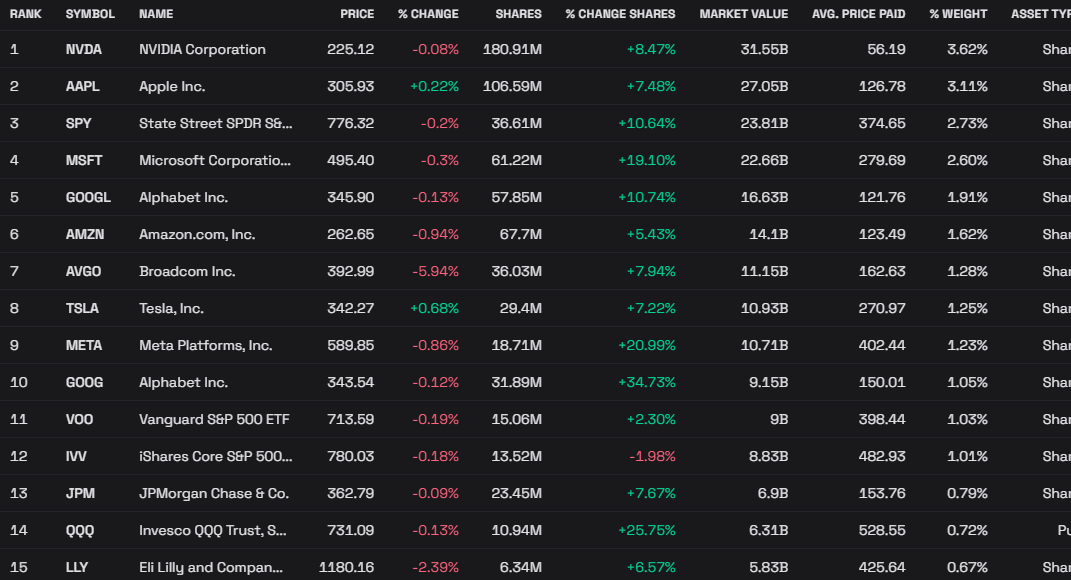Select the Amazon.com, Inc. name
Image resolution: width=1071 pixels, height=580 pixels.
click(x=197, y=234)
